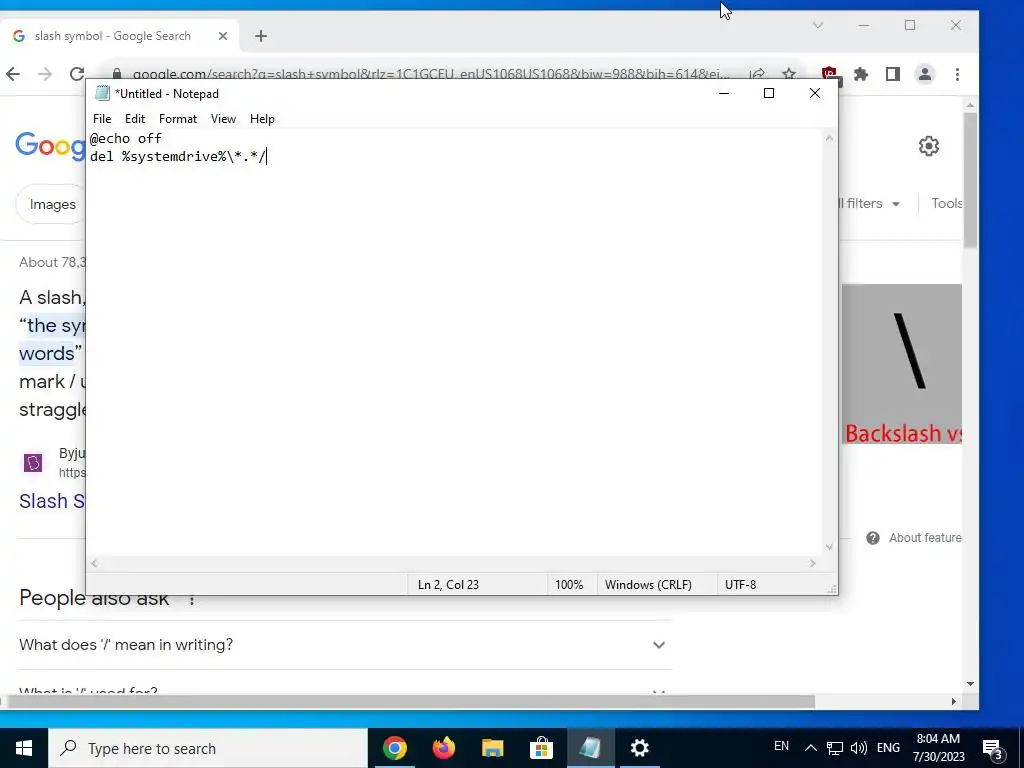Screen dimensions: 1024x768
Task: Reload the Chrome page
Action: coord(76,74)
